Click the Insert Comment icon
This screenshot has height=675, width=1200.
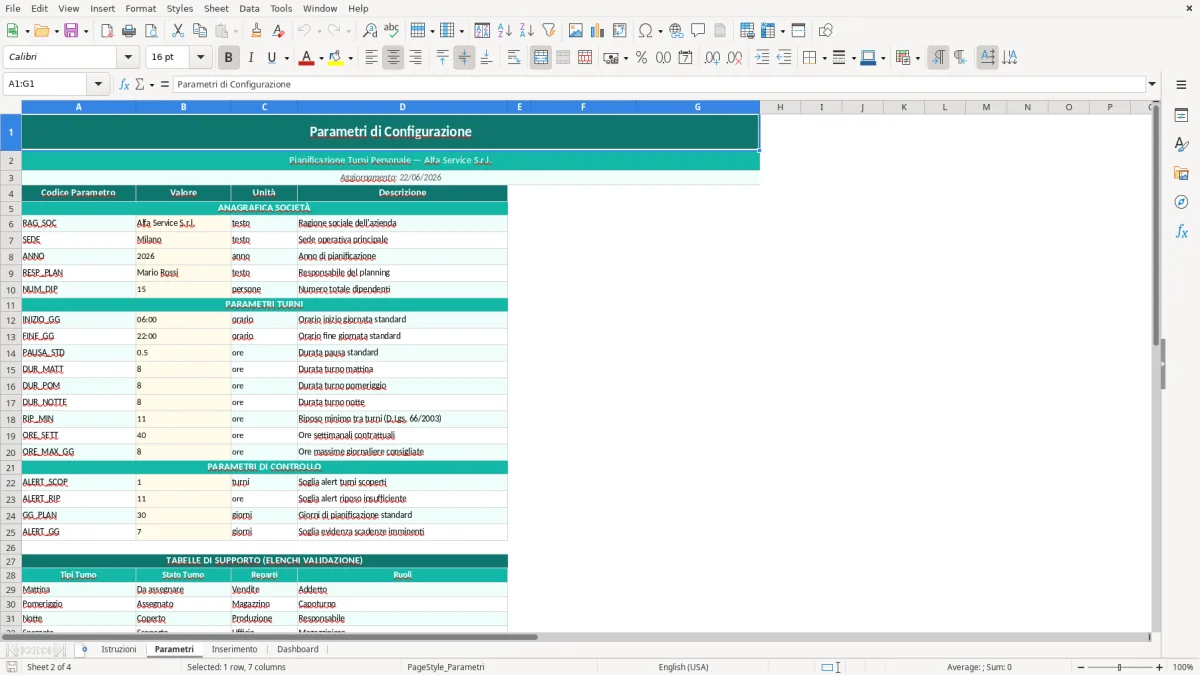pyautogui.click(x=698, y=31)
